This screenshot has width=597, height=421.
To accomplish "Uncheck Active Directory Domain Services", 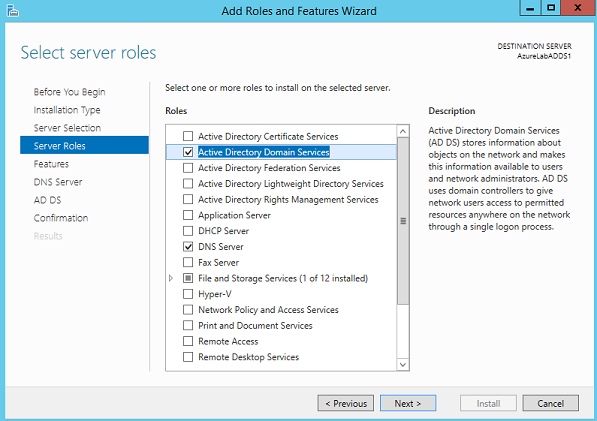I will tap(188, 152).
